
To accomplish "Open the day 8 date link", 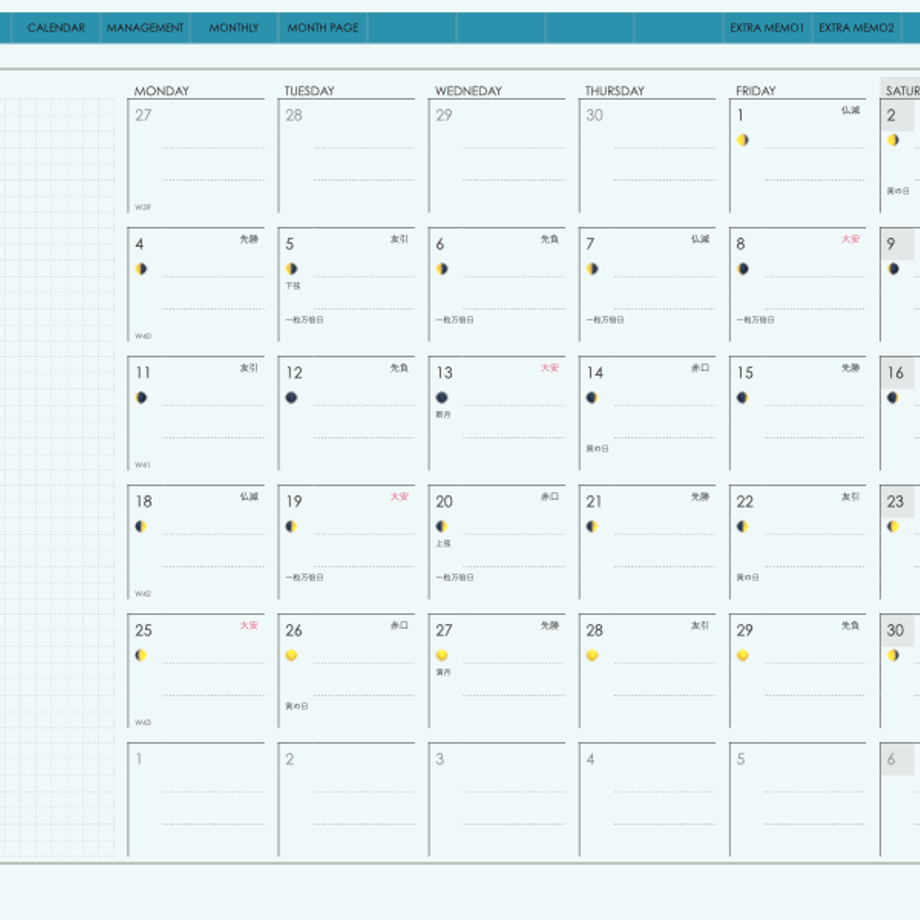I will [741, 243].
